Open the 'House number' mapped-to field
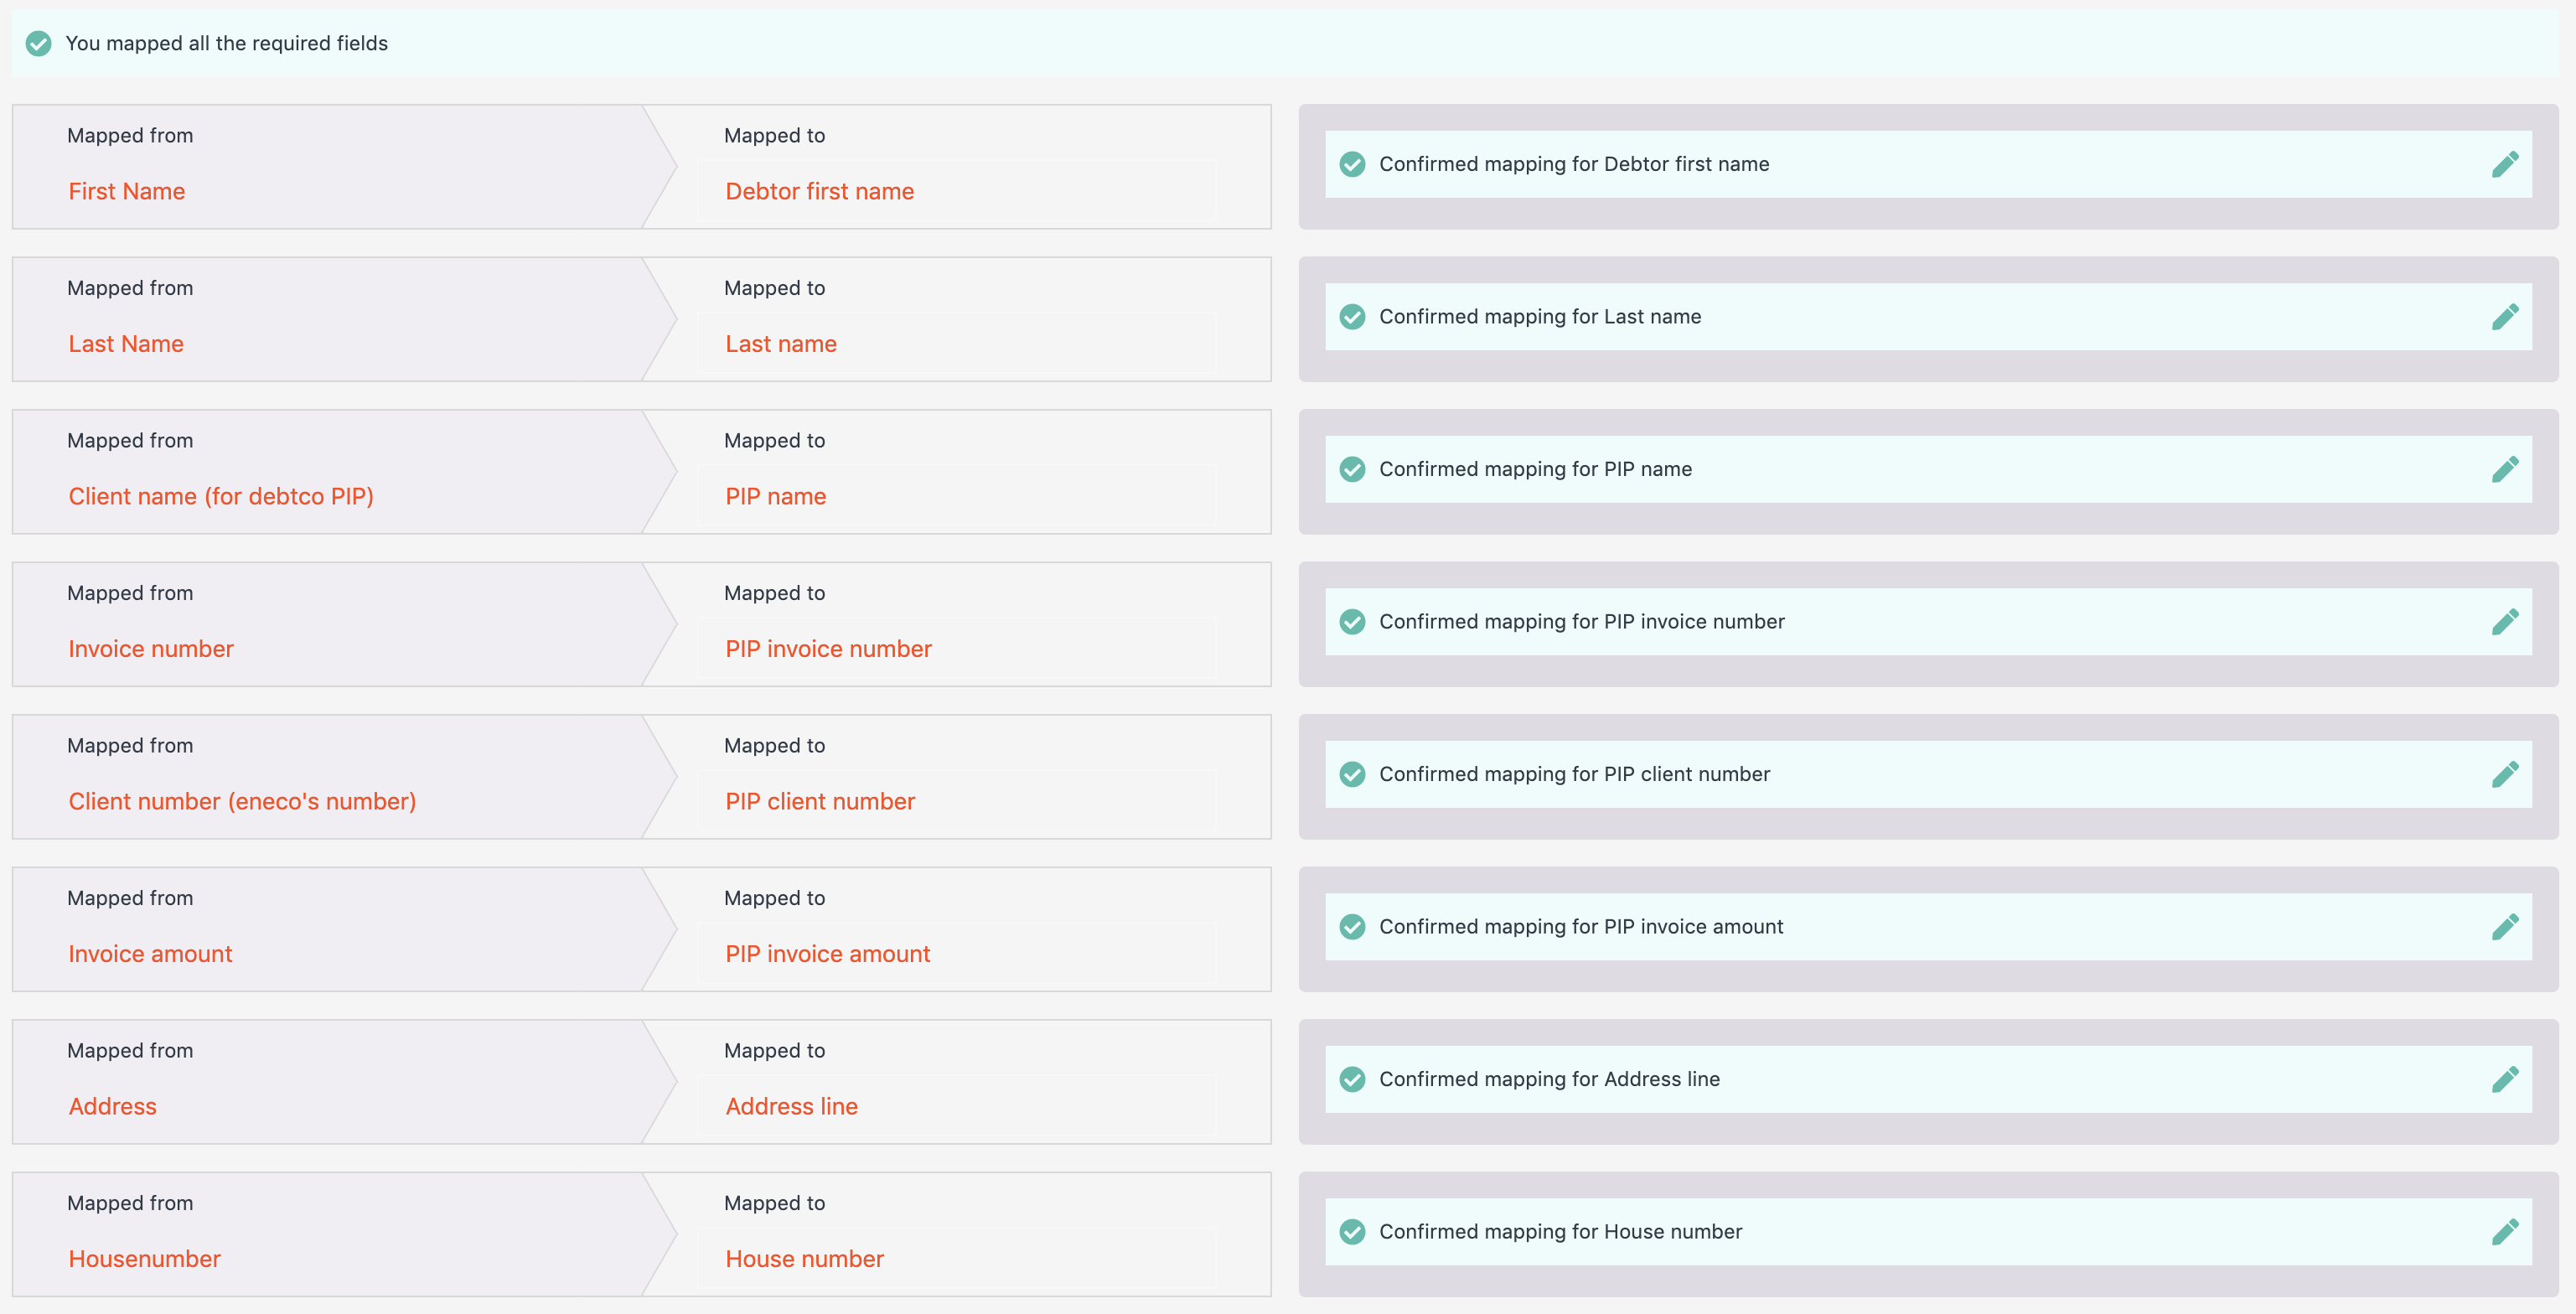The height and width of the screenshot is (1314, 2576). (x=957, y=1259)
